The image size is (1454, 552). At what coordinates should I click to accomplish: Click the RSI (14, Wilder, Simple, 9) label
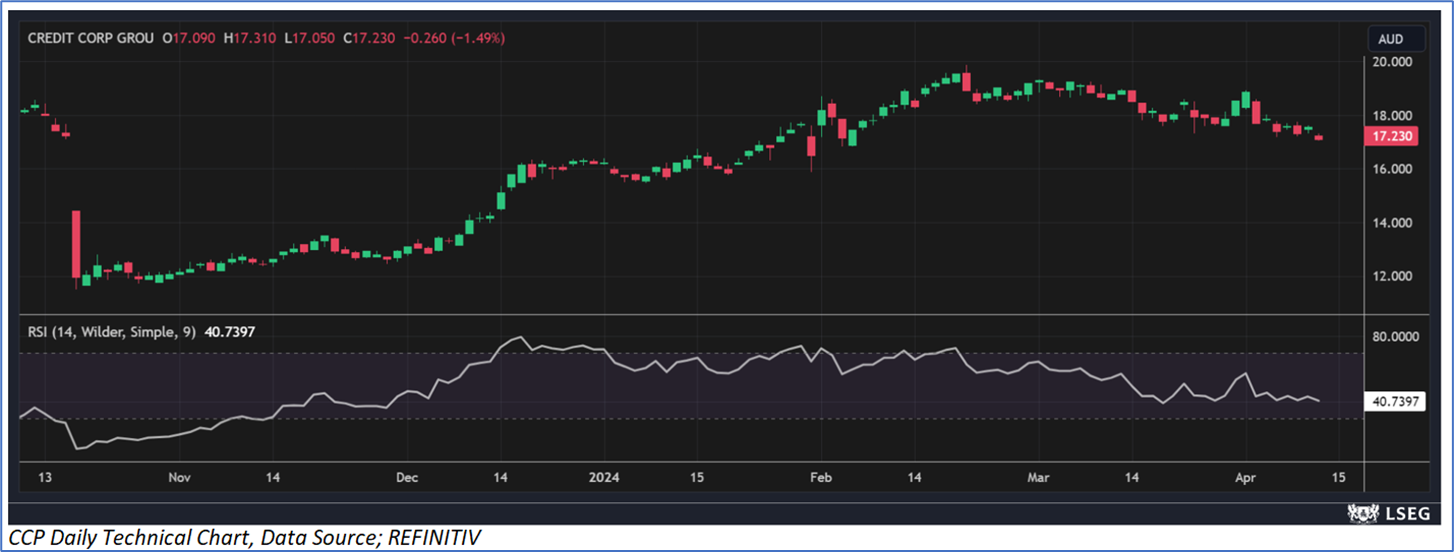tap(111, 331)
